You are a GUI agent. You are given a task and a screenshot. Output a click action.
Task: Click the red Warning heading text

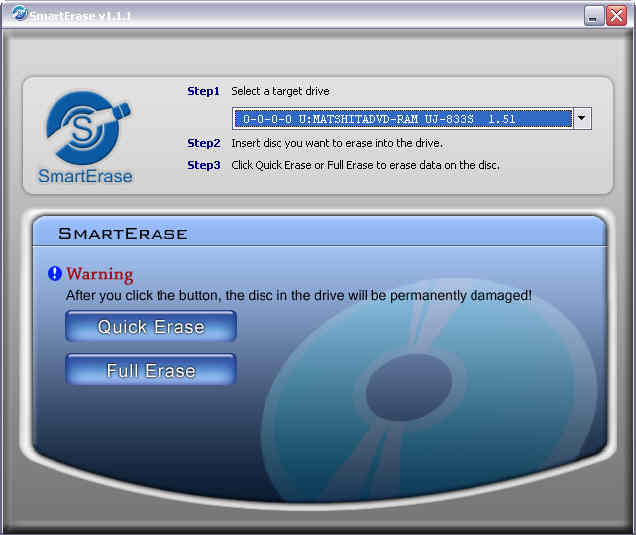(x=100, y=275)
